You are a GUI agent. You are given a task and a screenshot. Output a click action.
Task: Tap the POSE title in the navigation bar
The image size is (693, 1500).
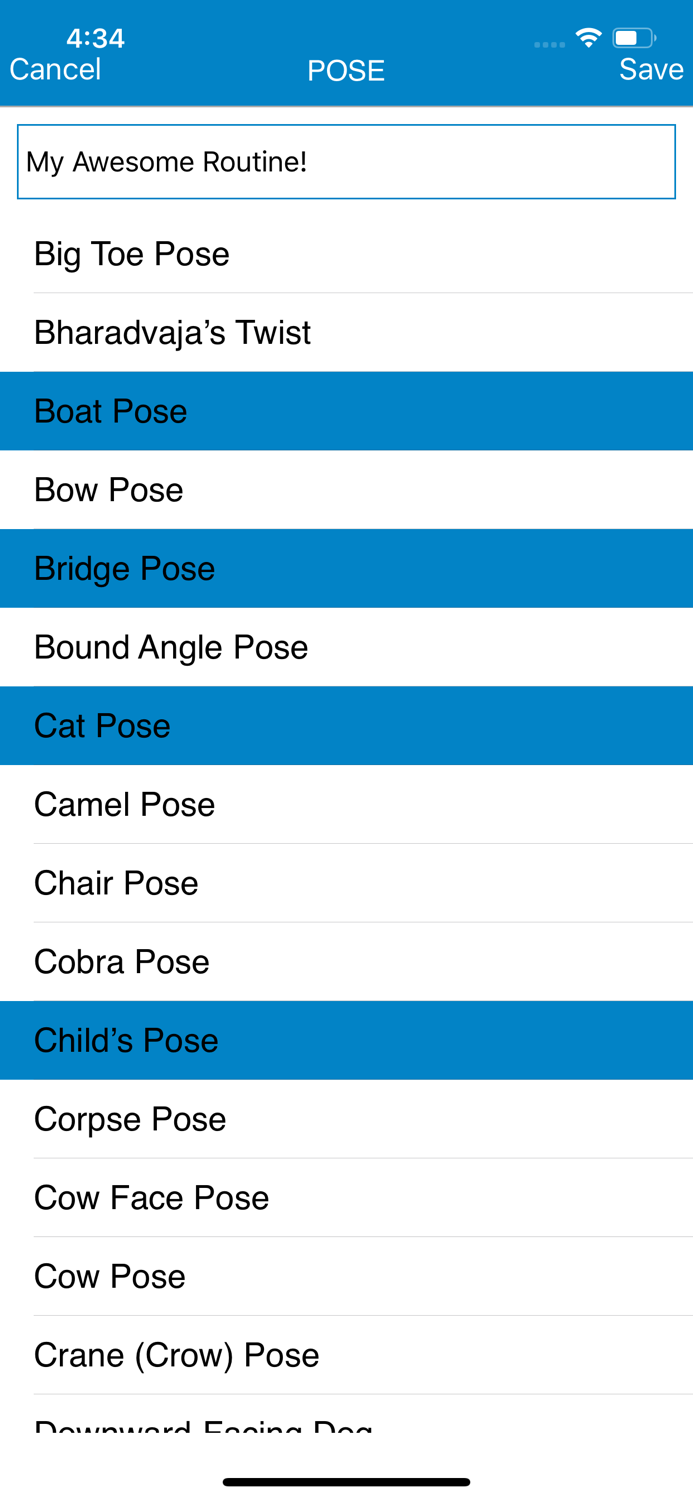(x=346, y=70)
